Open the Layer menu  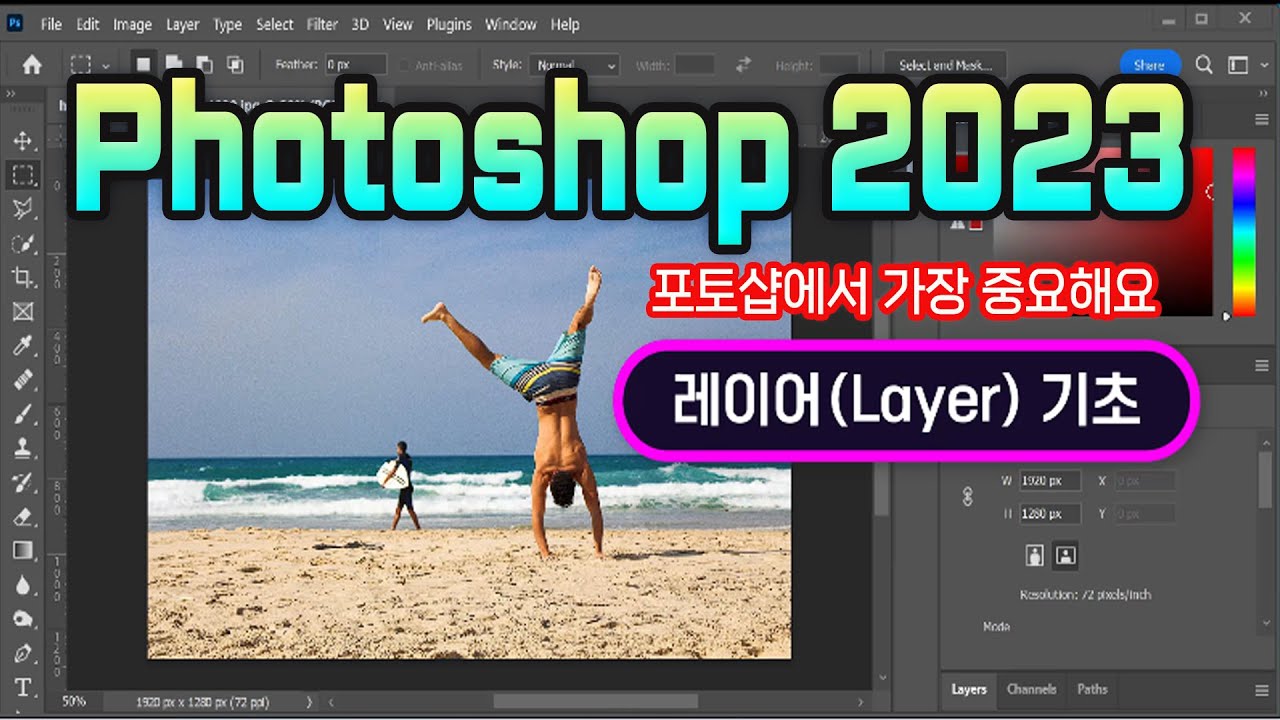(183, 24)
